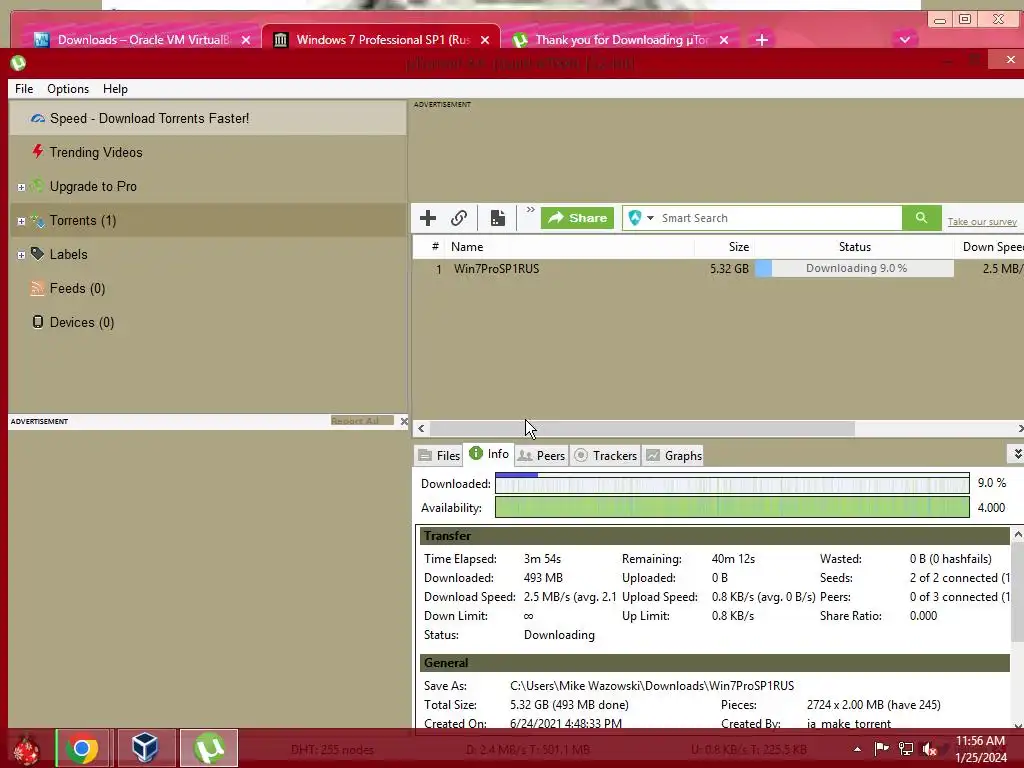Click the Downloaded pieces progress bar
The width and height of the screenshot is (1024, 768).
click(x=732, y=483)
